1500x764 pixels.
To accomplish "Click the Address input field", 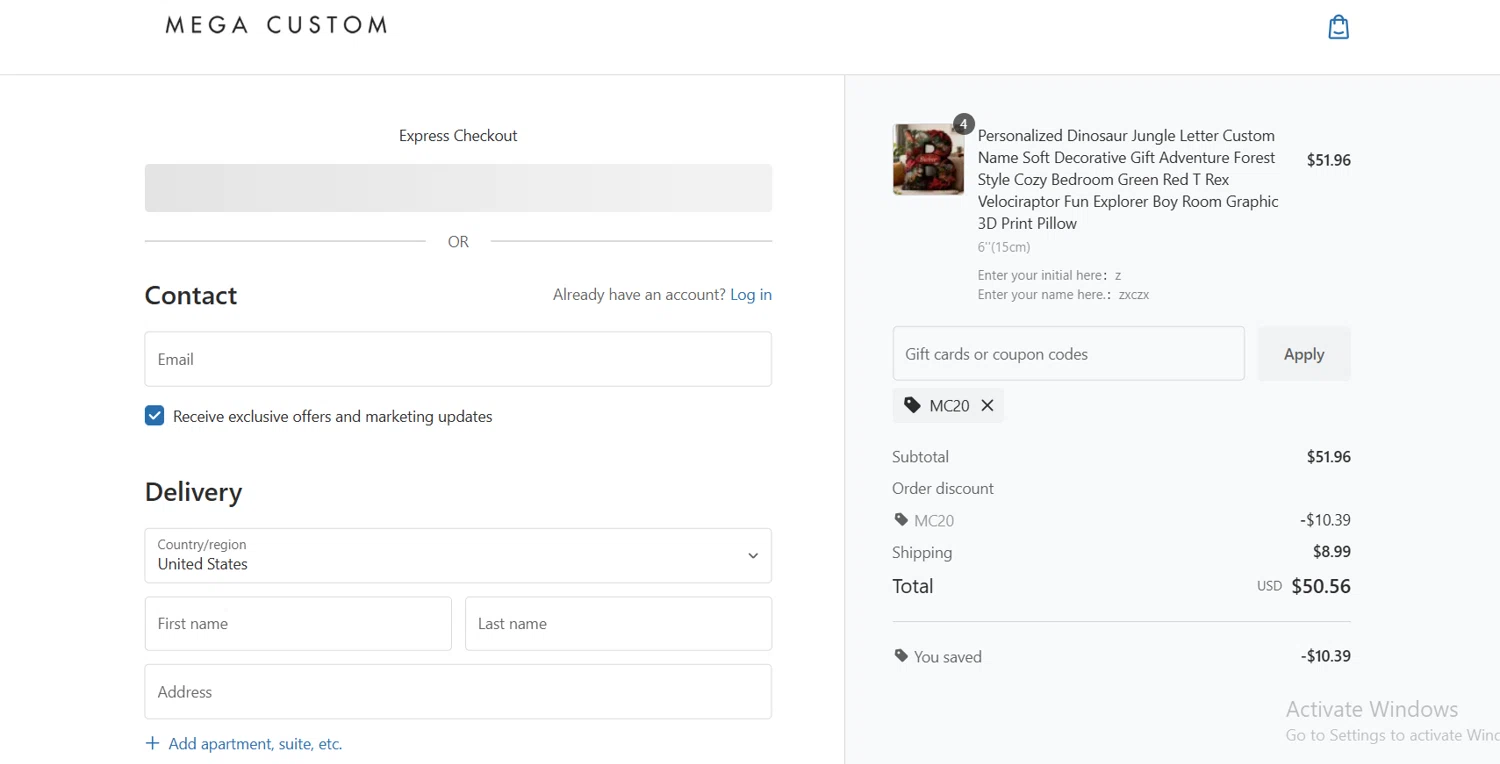I will coord(458,691).
